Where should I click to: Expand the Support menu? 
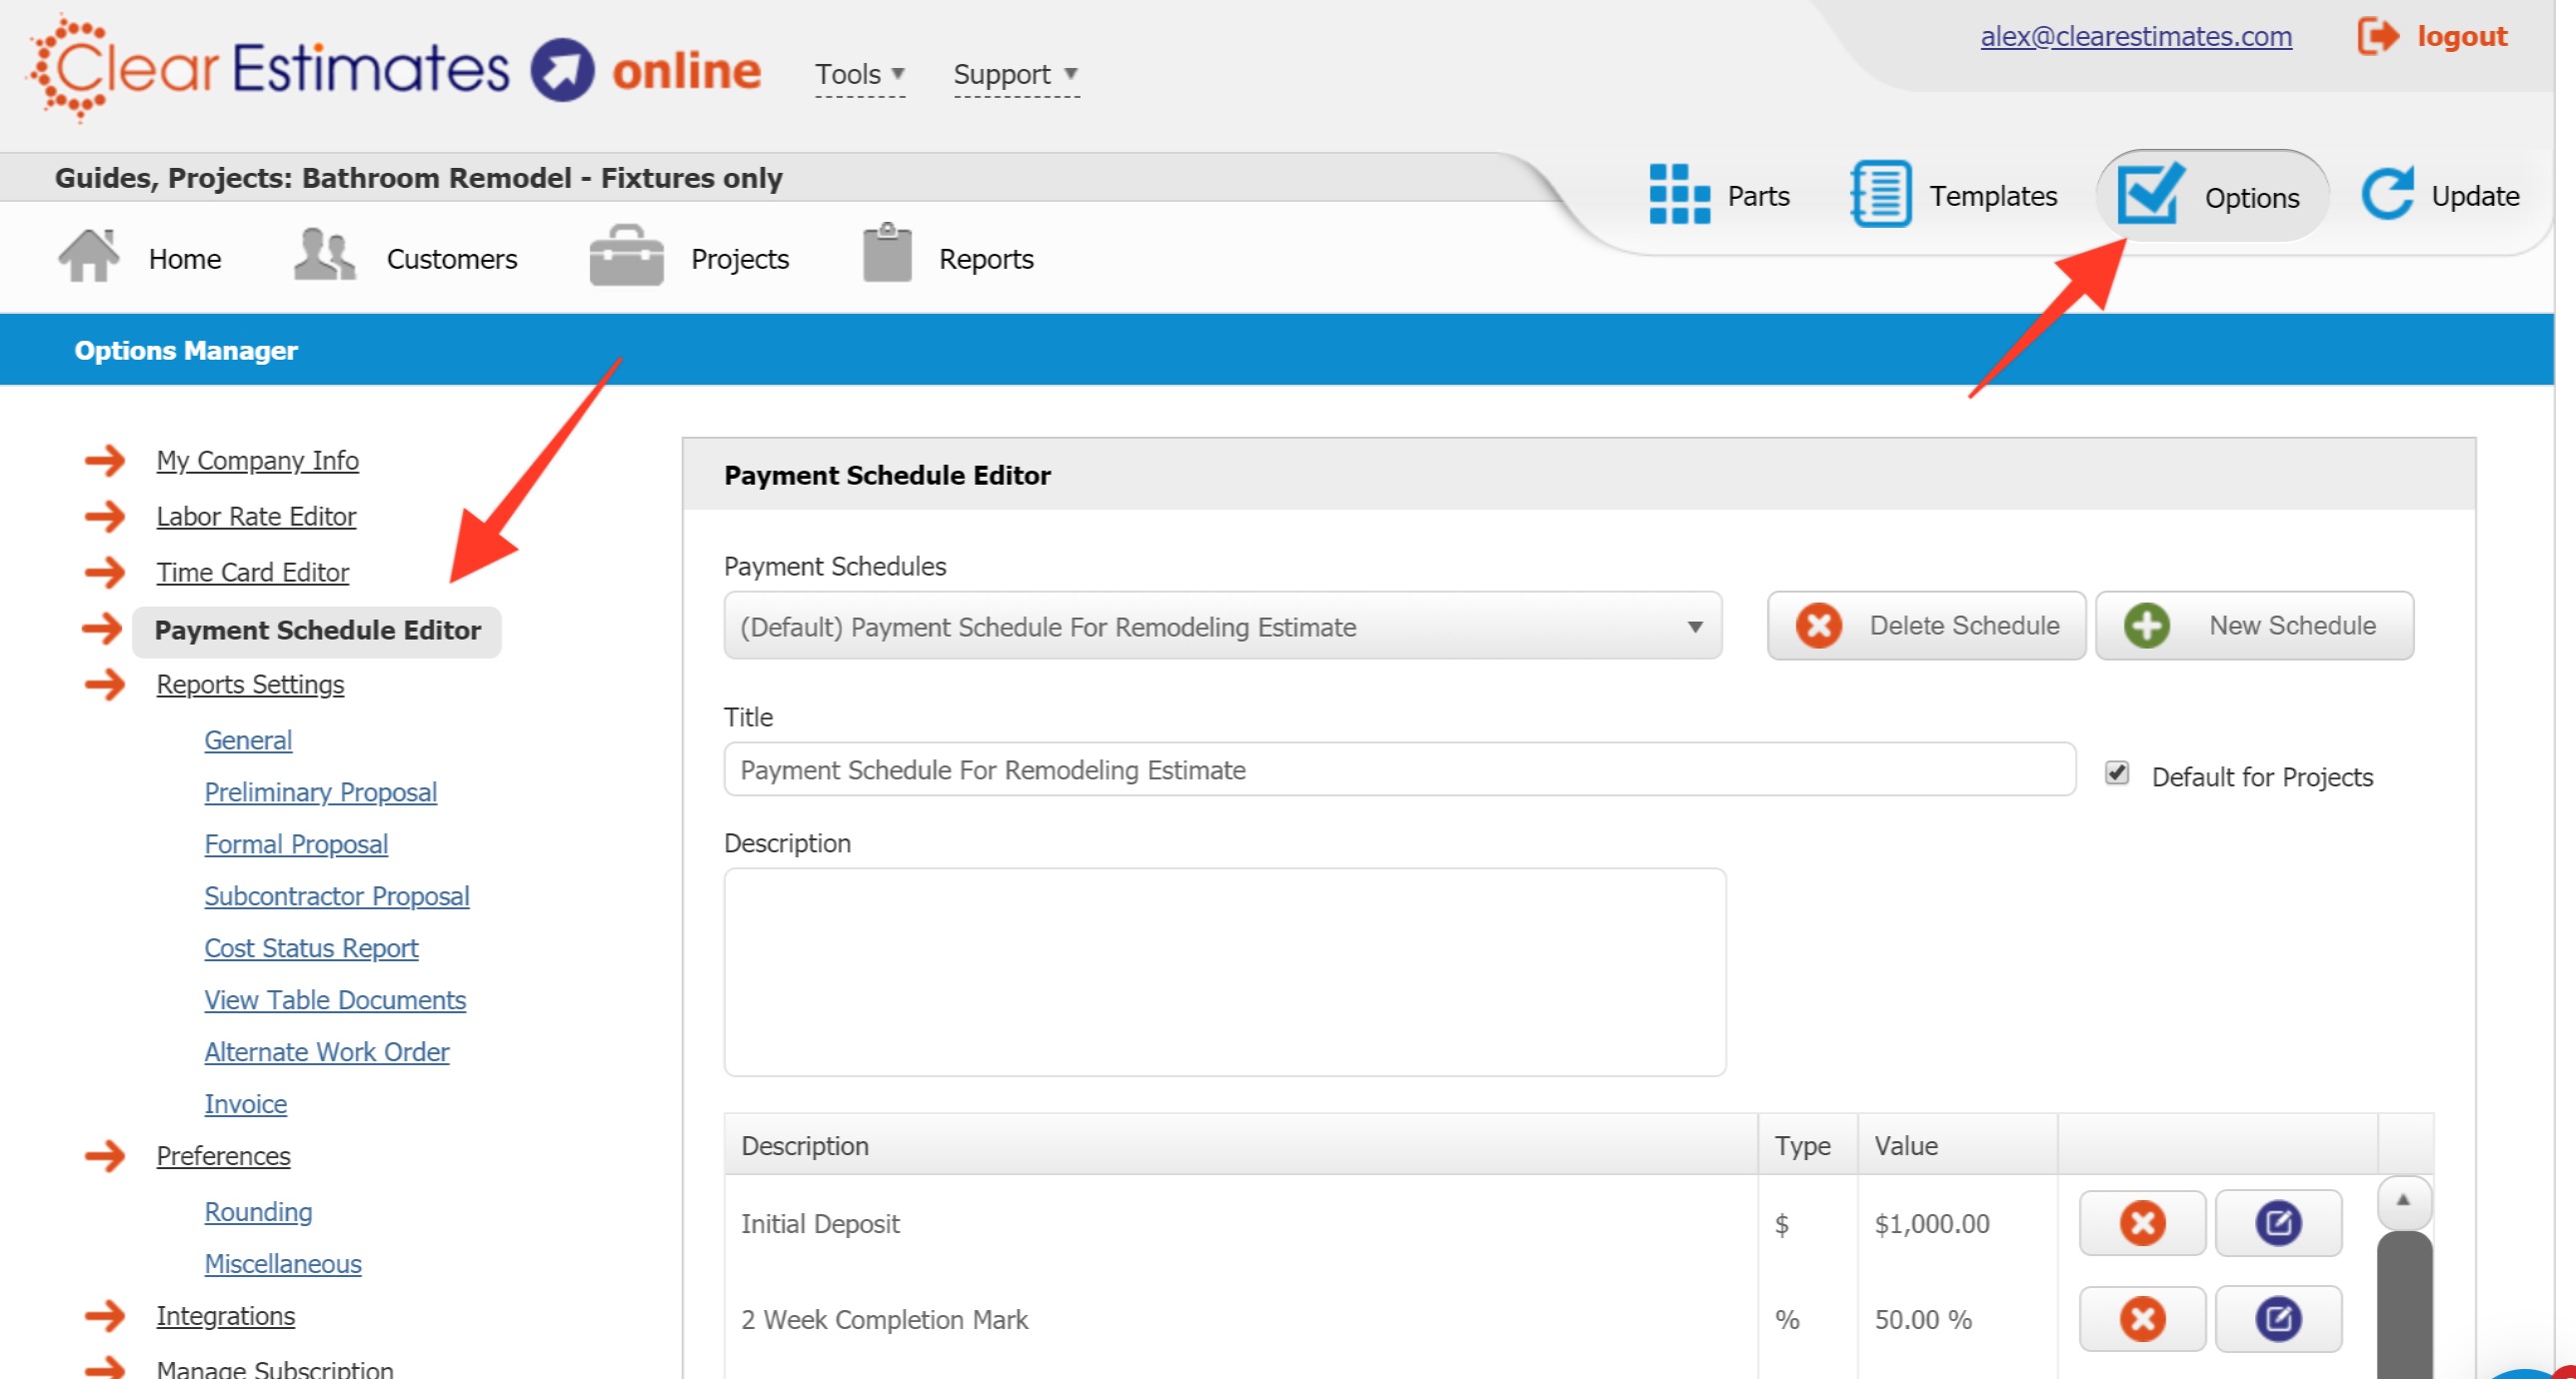[1005, 73]
